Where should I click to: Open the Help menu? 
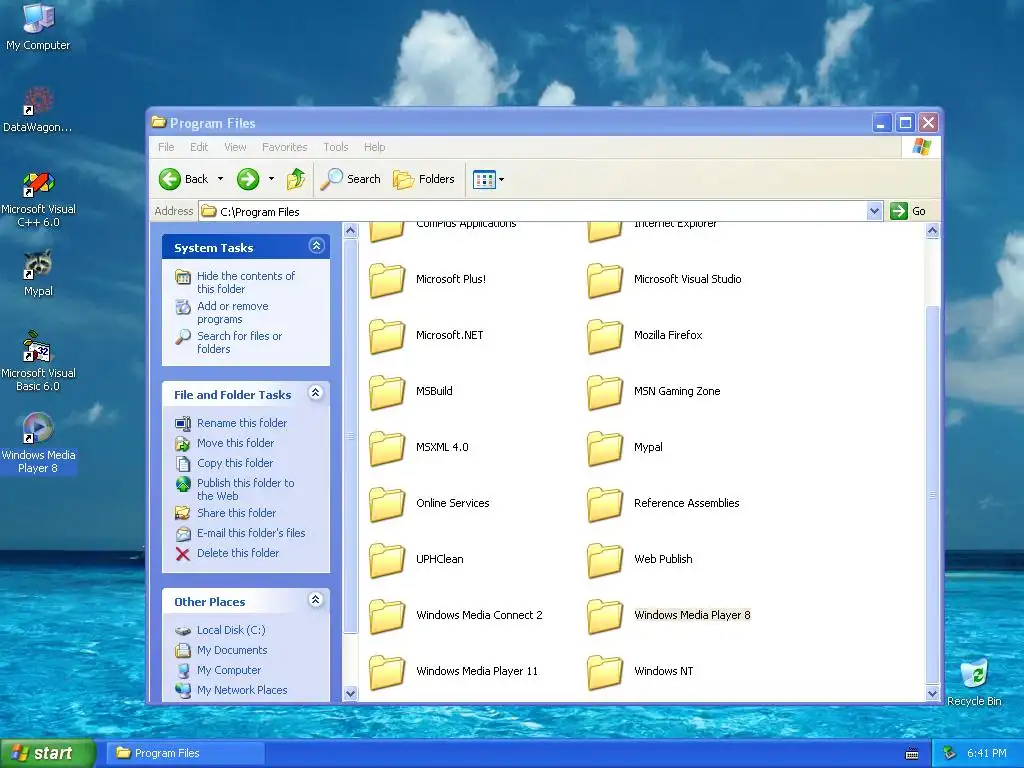click(374, 147)
